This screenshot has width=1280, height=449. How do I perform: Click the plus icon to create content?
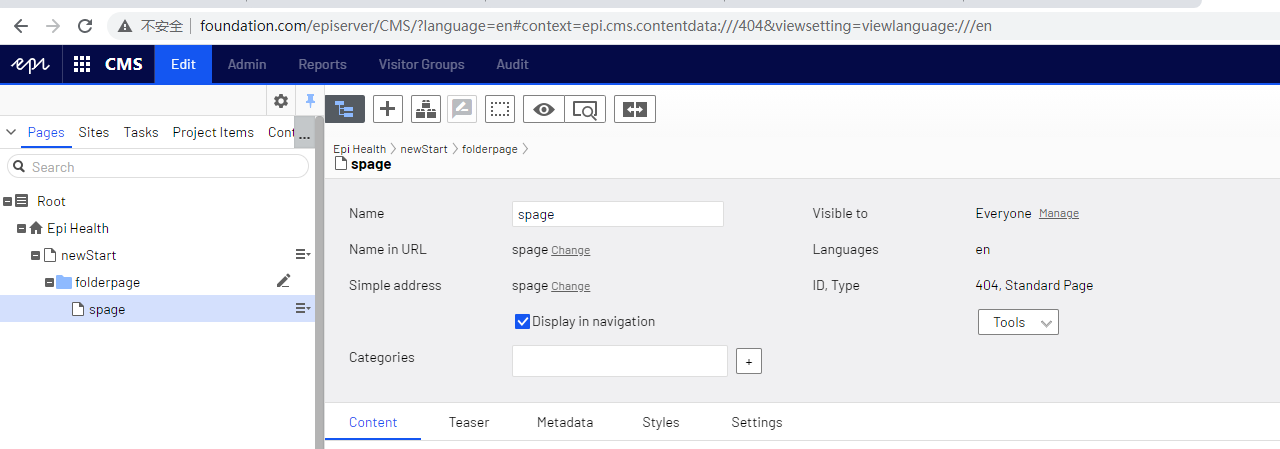(388, 109)
